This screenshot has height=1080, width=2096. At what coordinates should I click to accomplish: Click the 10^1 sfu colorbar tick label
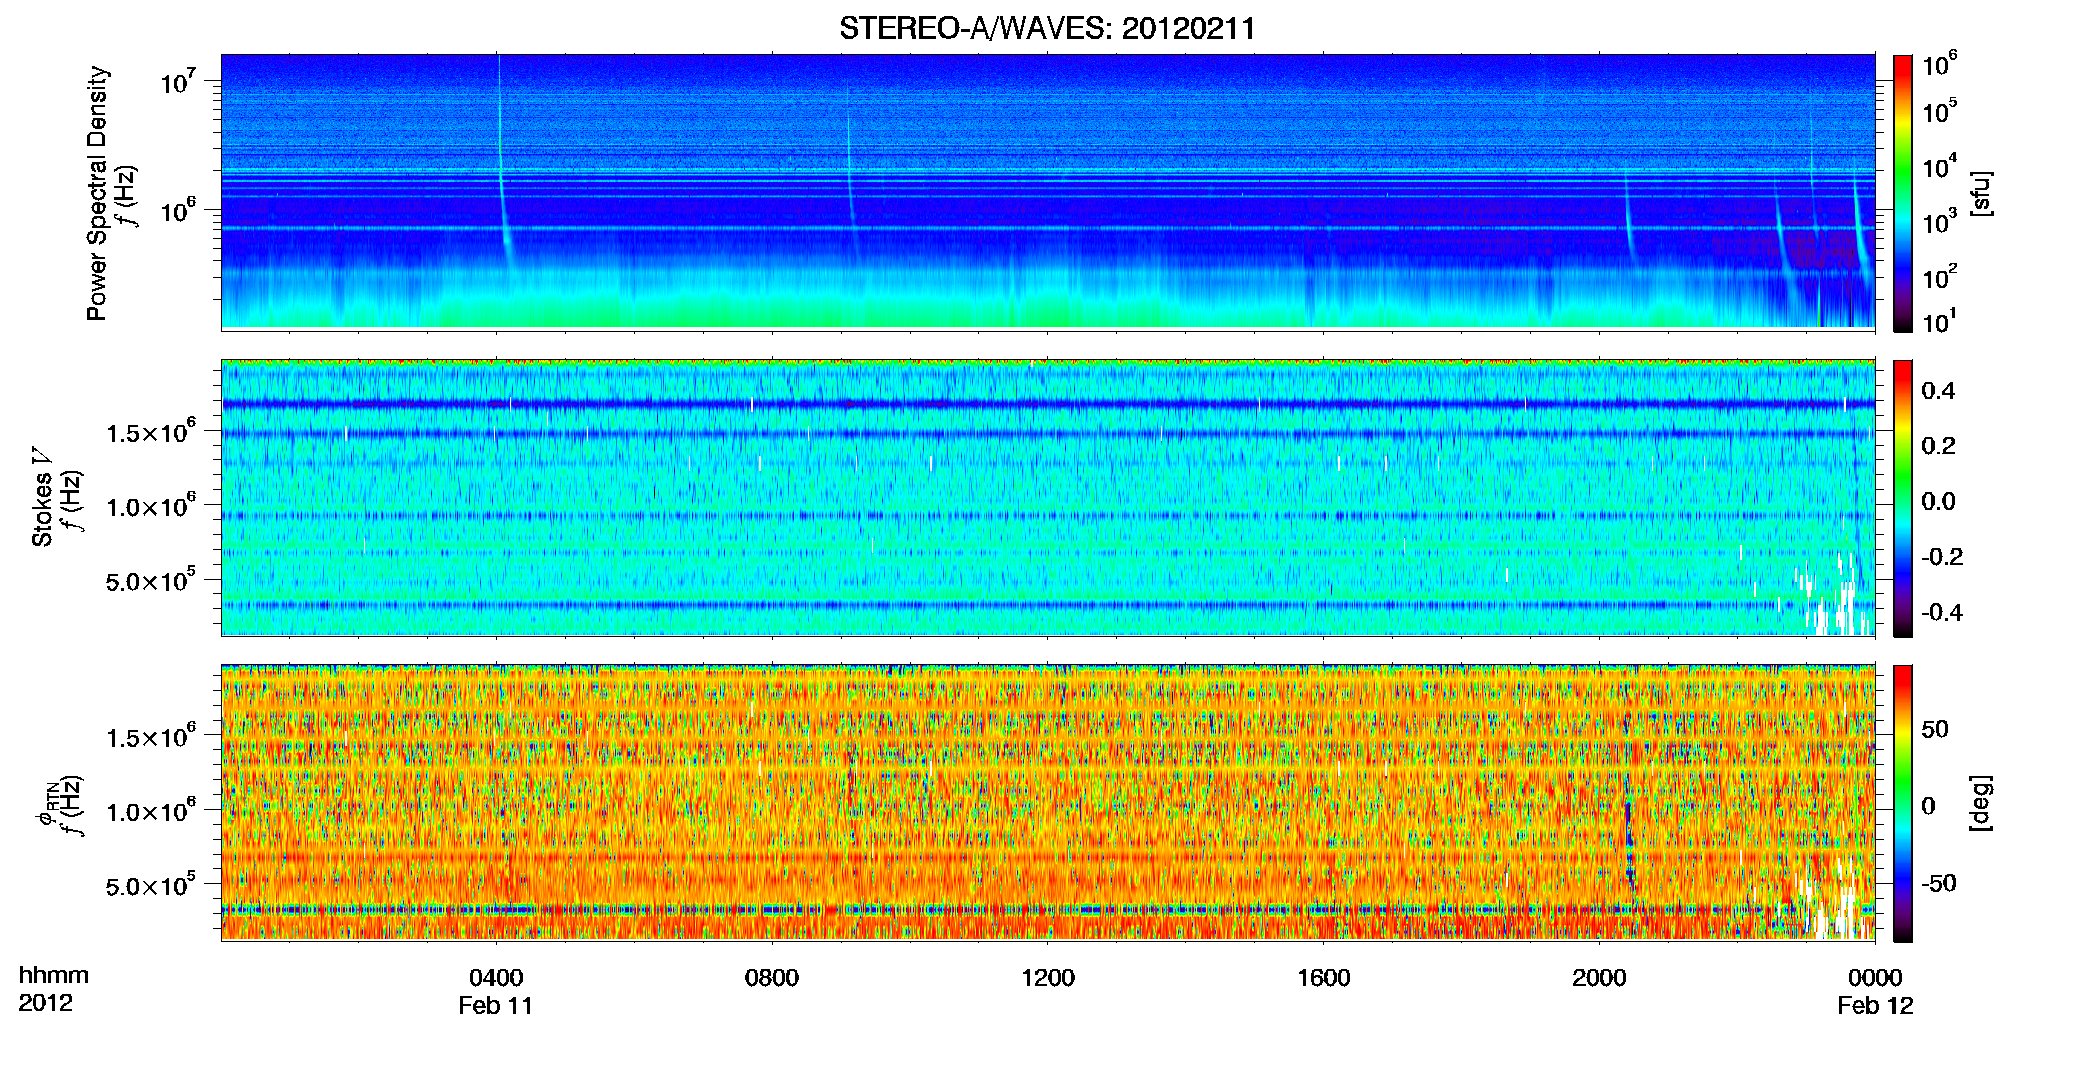pos(1939,321)
